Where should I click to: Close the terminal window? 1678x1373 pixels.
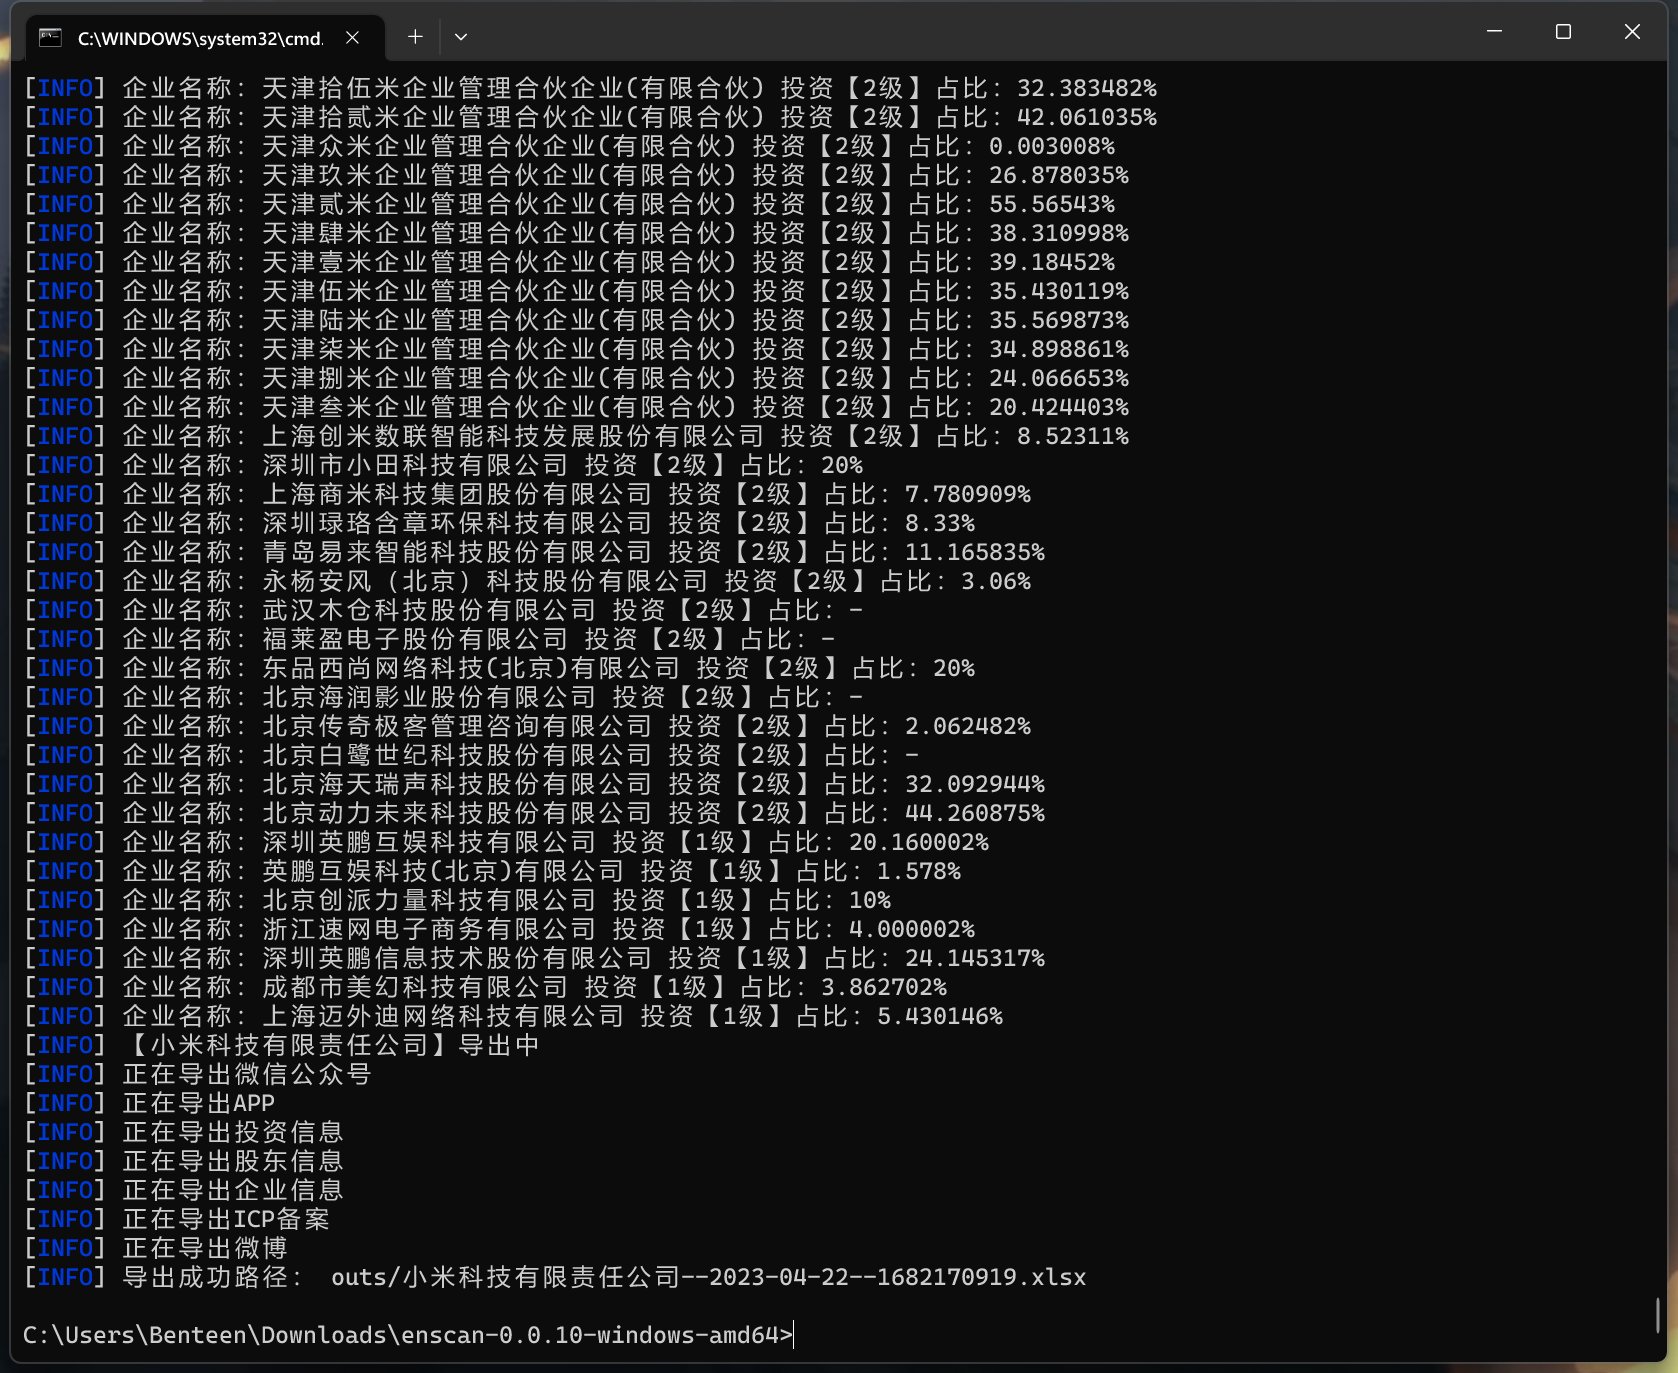point(1632,32)
